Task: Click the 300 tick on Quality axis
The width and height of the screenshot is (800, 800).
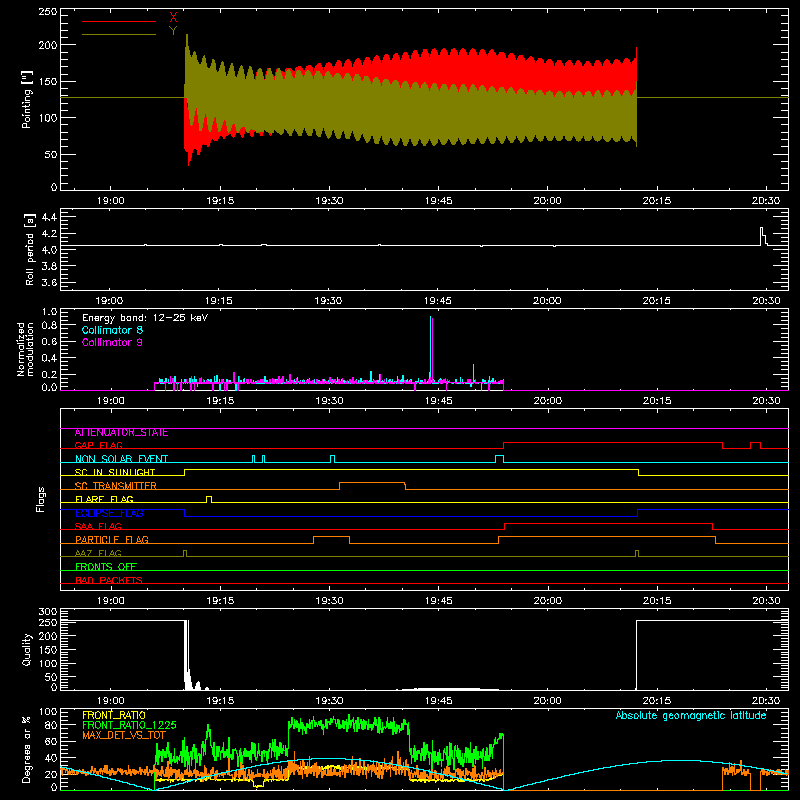Action: click(x=47, y=612)
